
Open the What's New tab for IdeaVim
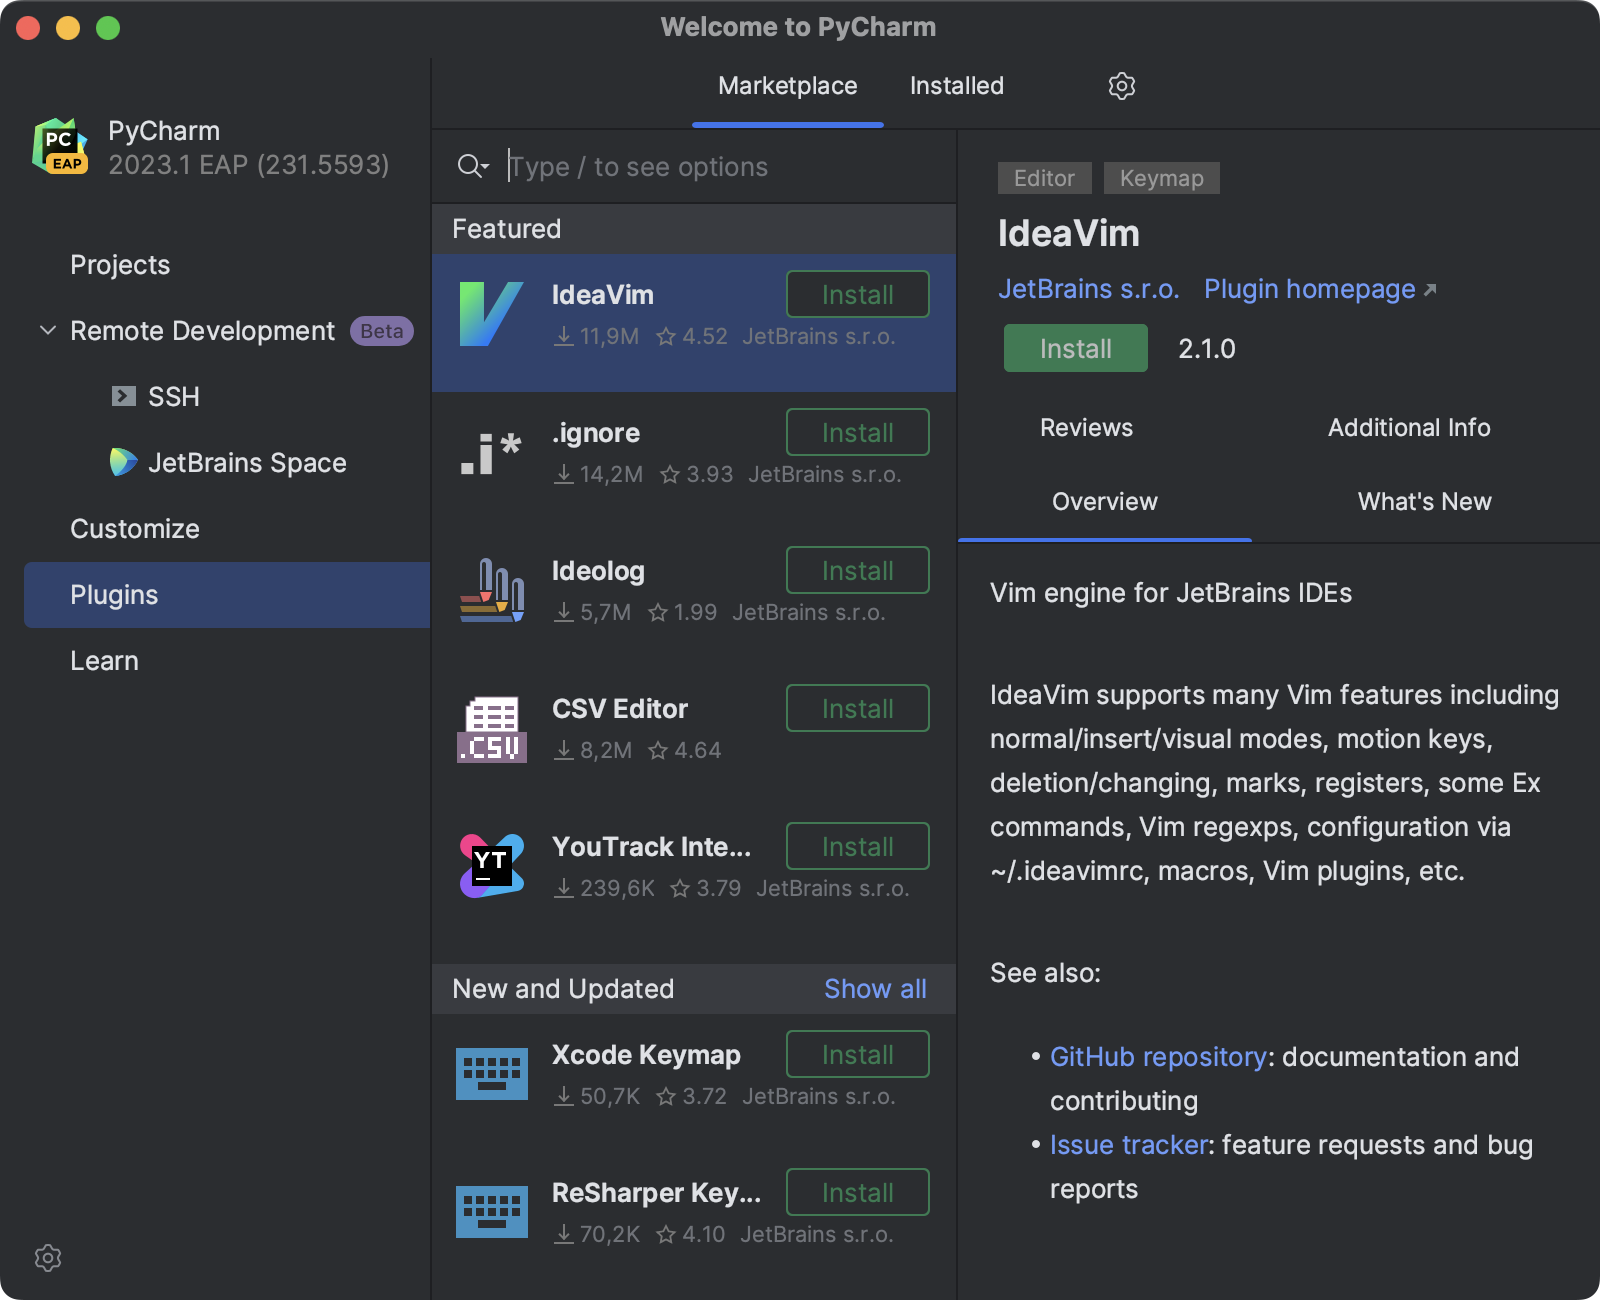(1424, 501)
